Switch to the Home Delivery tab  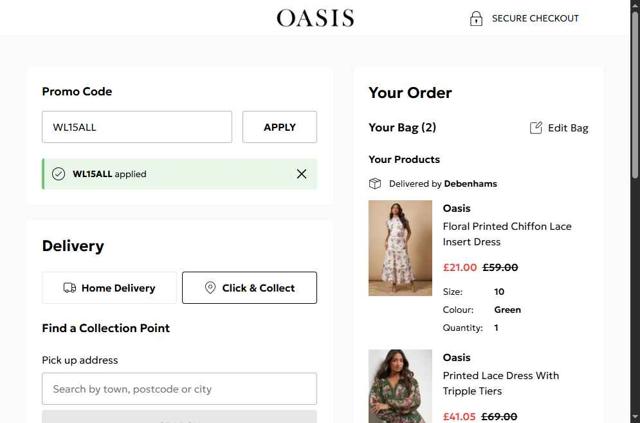click(109, 288)
